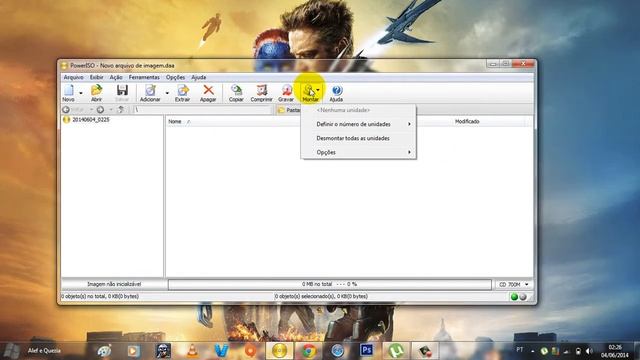Click the Pastas folders button
640x360 pixels.
coord(289,110)
